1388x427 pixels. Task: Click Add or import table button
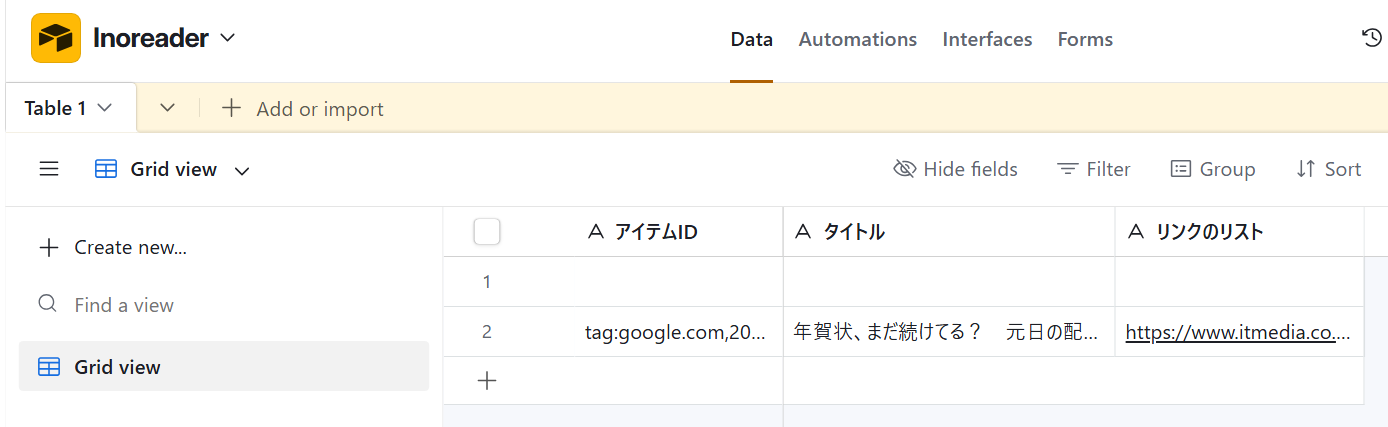tap(303, 108)
